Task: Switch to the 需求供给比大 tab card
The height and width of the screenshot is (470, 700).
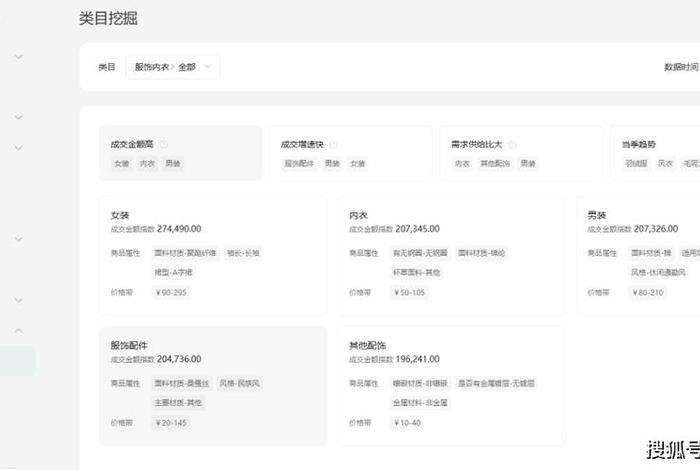Action: pyautogui.click(x=521, y=153)
